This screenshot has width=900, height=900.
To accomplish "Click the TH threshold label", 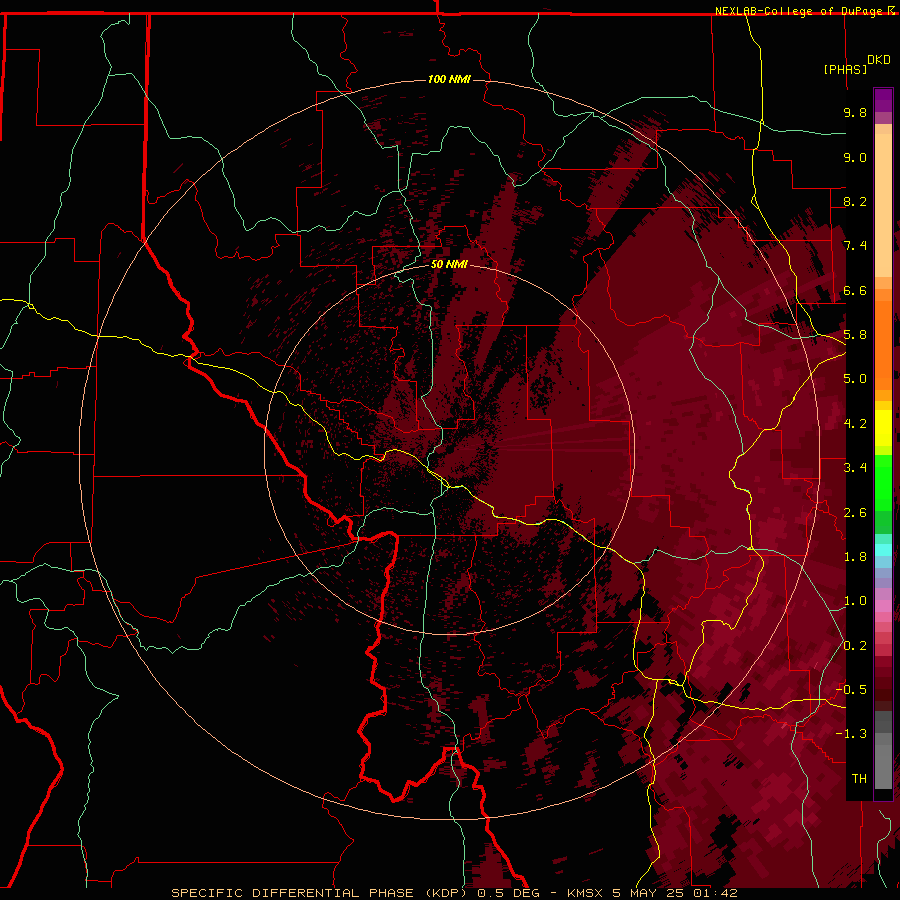I will pos(859,779).
